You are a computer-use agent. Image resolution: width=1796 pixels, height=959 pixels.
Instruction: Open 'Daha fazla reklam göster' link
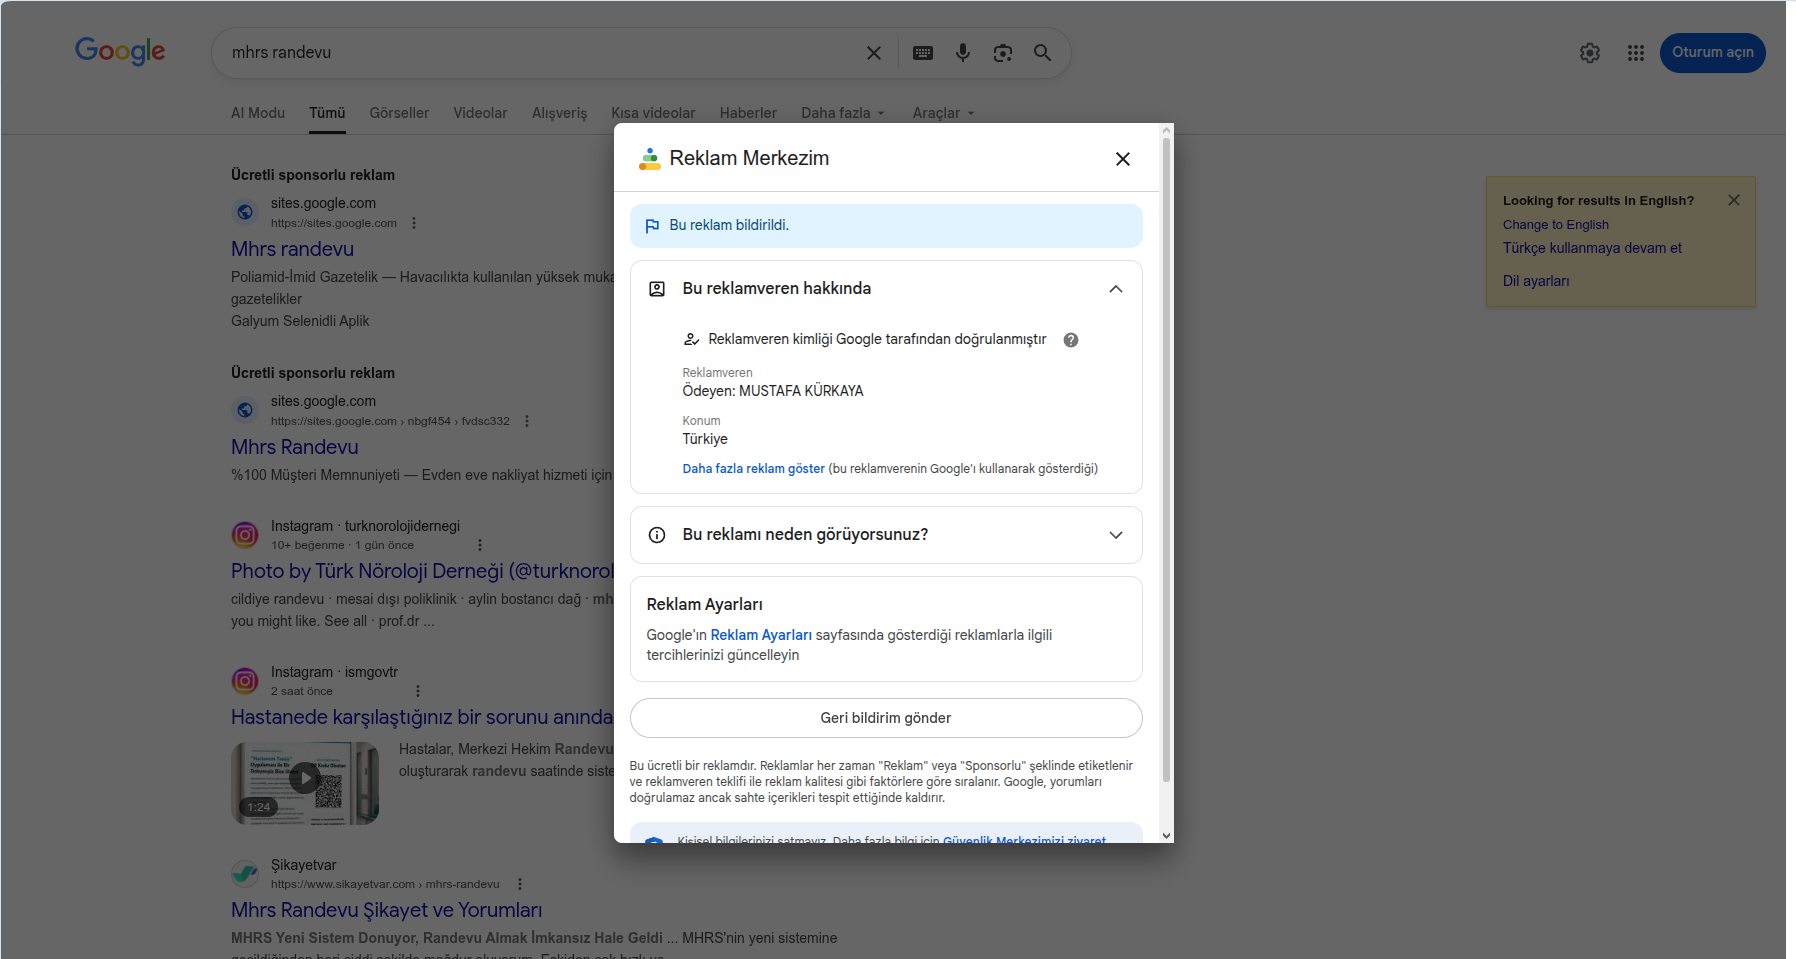(x=754, y=469)
